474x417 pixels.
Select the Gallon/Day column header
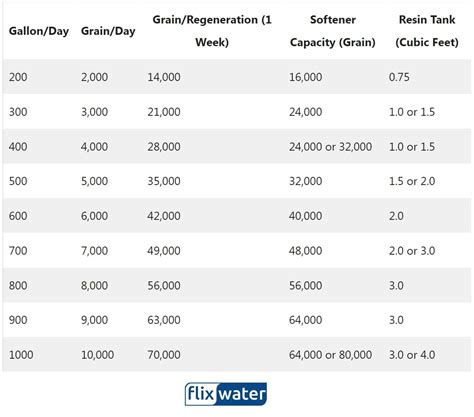click(39, 31)
